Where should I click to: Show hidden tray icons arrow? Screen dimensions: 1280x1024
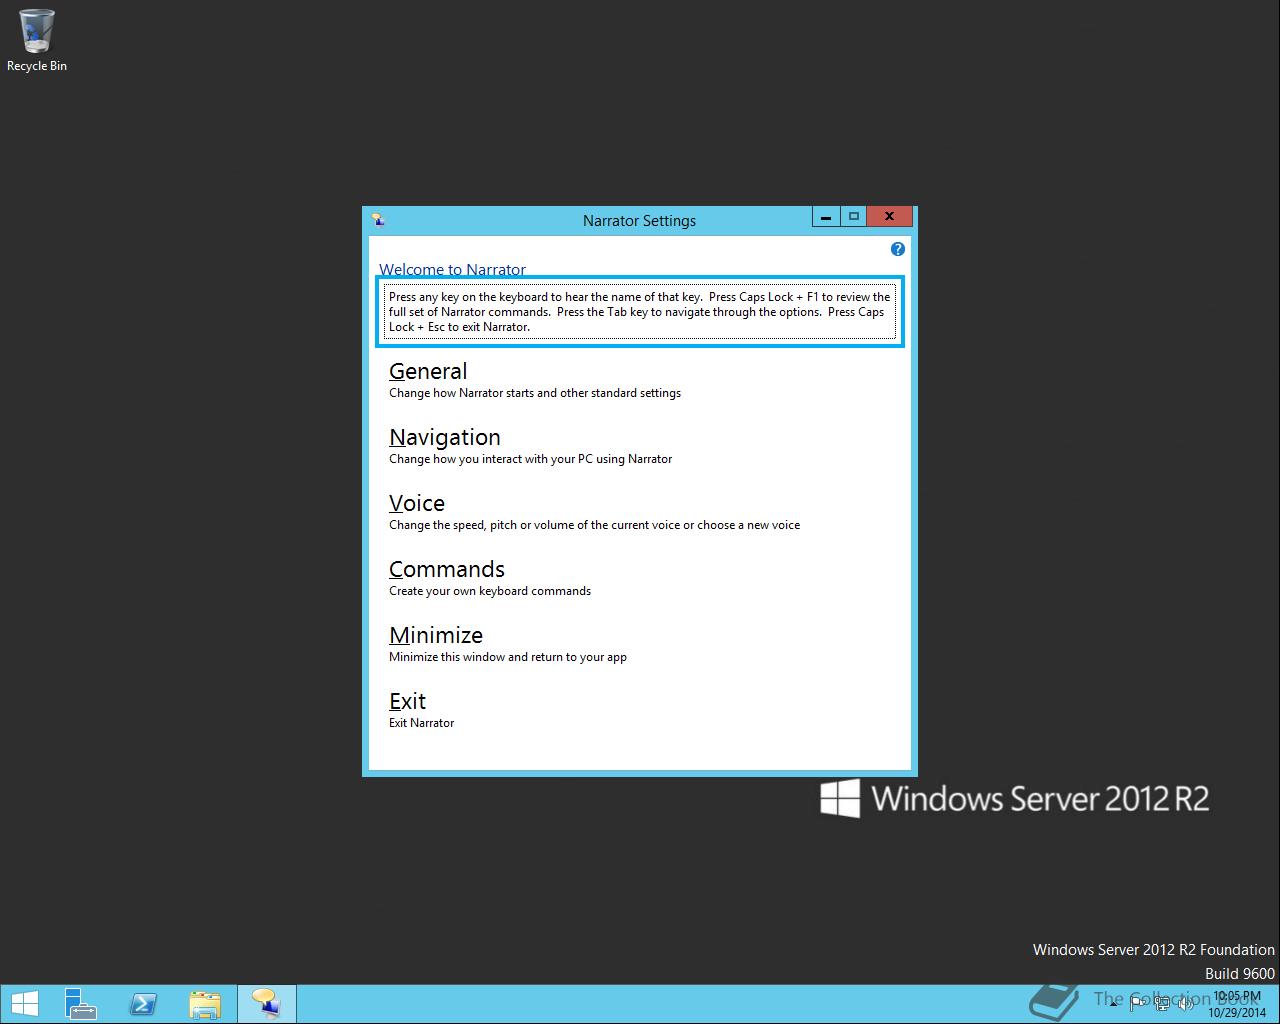[1113, 1004]
